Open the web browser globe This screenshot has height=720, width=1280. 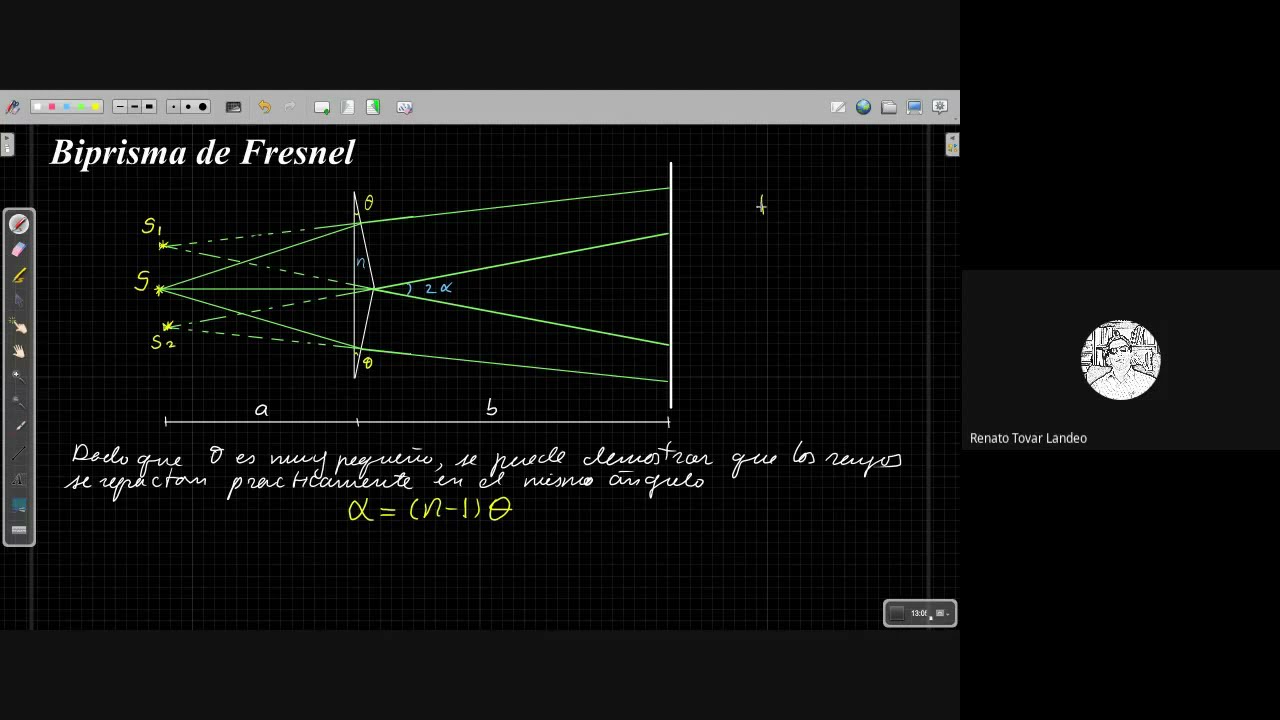click(863, 107)
